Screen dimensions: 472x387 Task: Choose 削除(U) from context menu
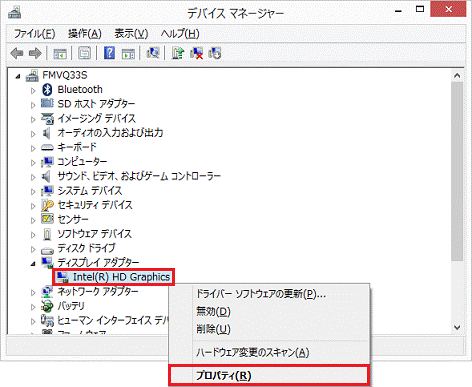point(269,329)
